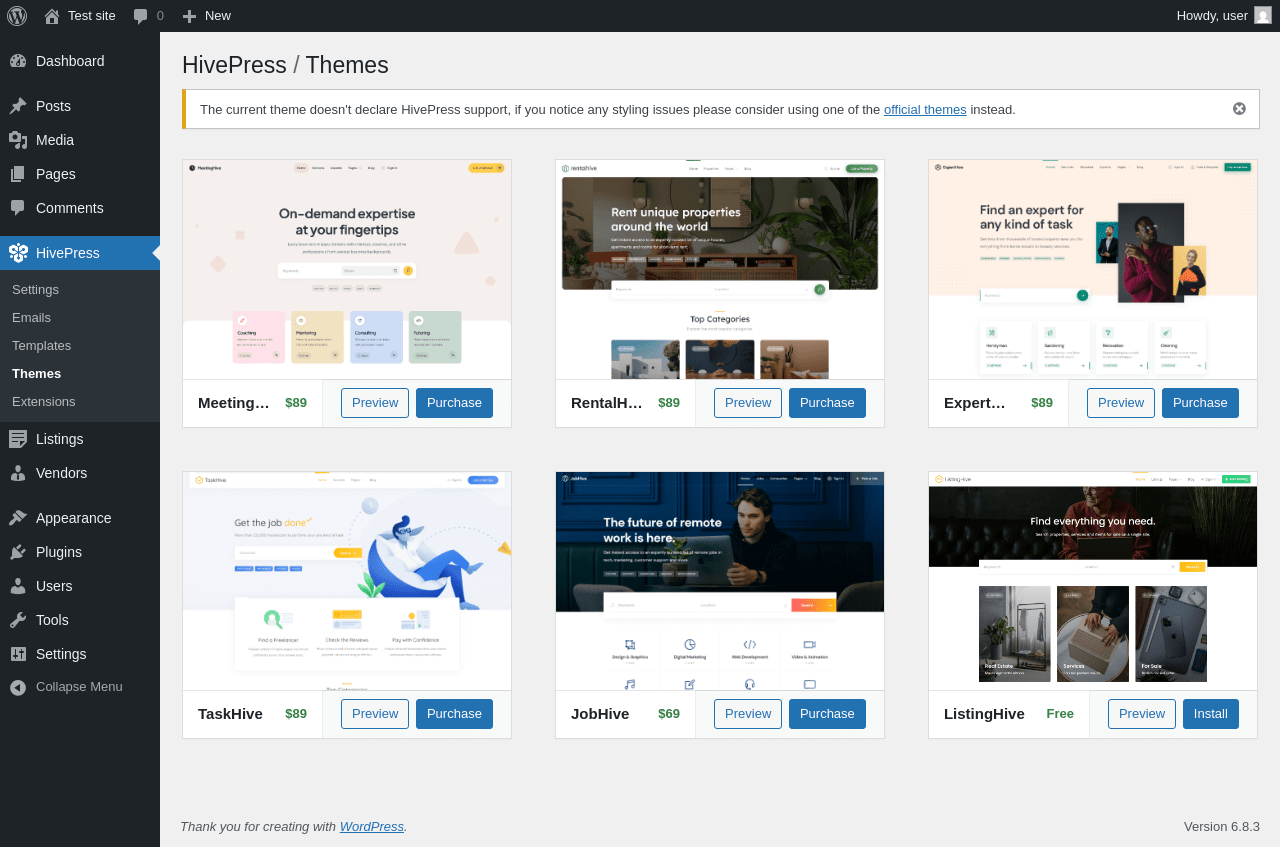Purchase the RentalHive theme
Screen dimensions: 1280x847
(827, 403)
